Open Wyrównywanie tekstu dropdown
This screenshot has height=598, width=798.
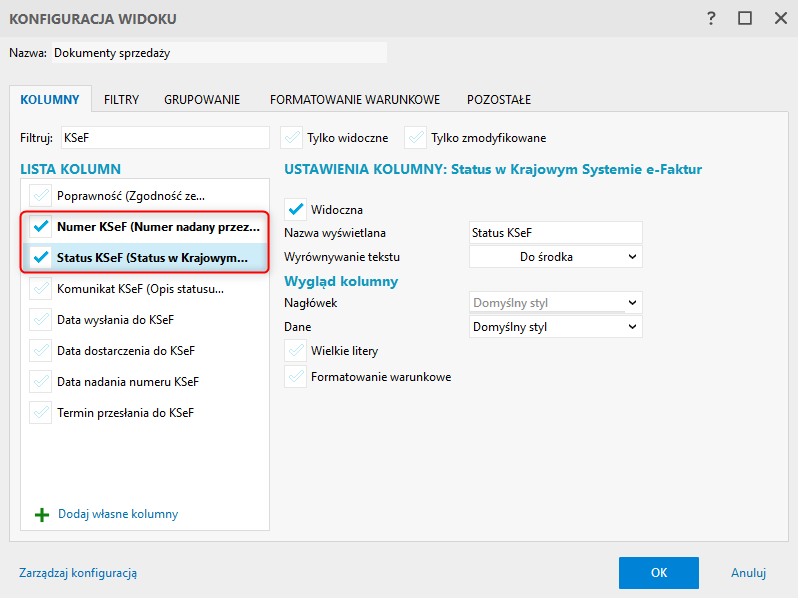coord(555,257)
